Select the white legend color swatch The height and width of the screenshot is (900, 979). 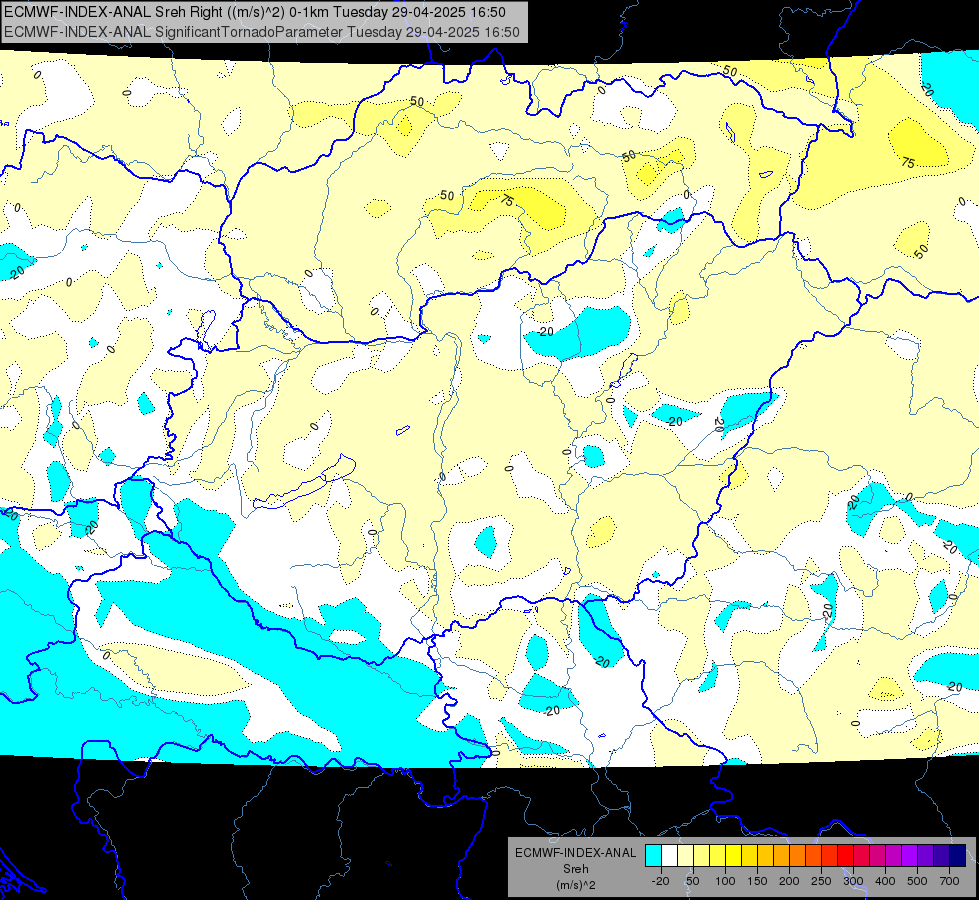coord(669,856)
